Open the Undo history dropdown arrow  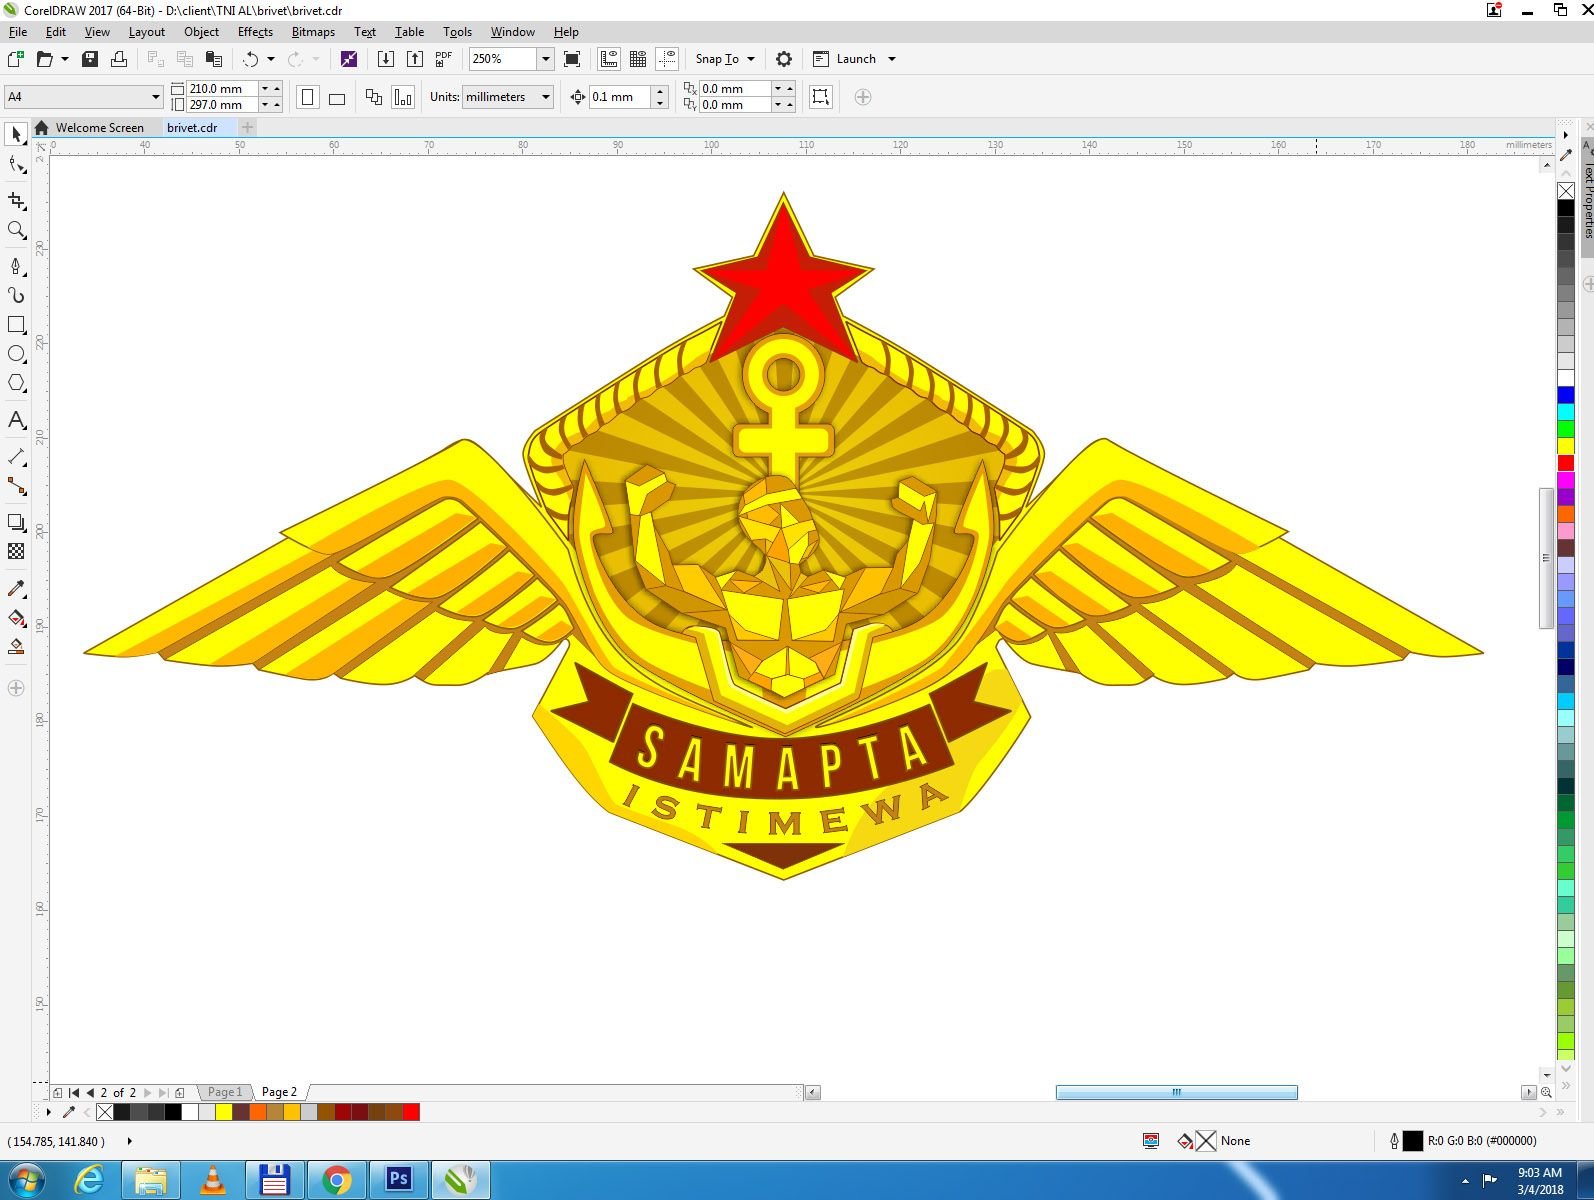[x=271, y=59]
